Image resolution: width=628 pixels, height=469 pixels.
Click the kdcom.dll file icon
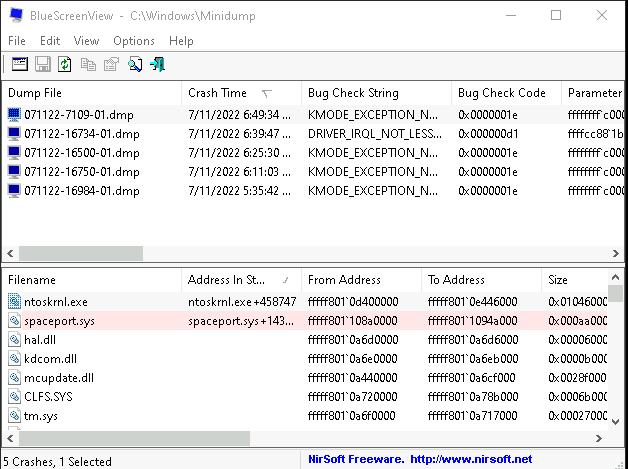(x=14, y=358)
